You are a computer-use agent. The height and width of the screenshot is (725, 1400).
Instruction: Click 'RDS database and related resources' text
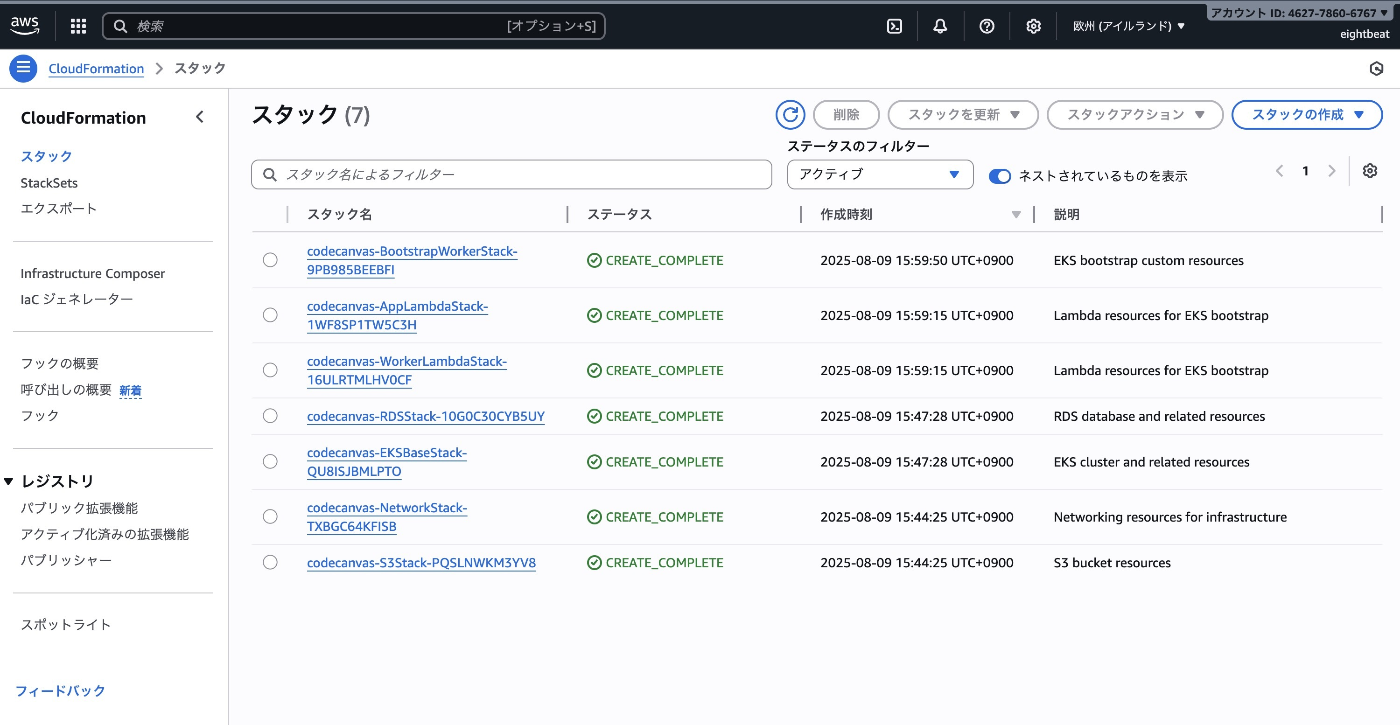coord(1159,416)
